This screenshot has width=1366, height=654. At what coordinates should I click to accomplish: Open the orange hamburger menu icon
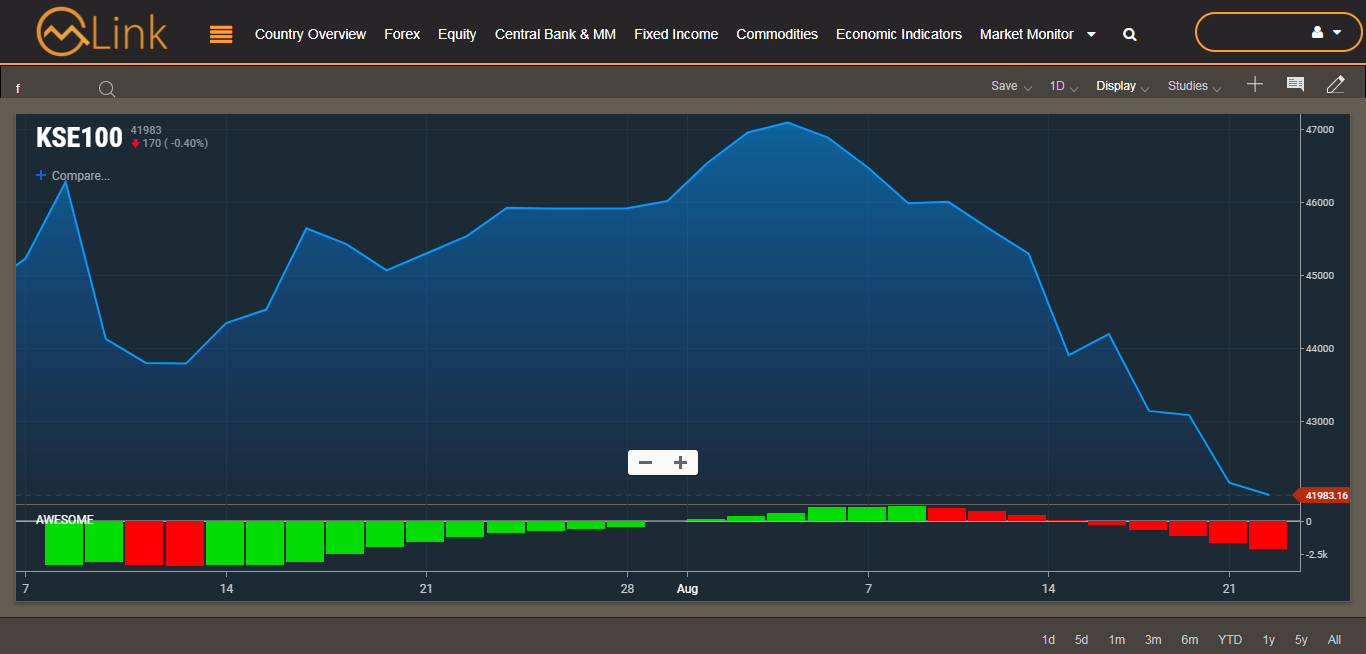(221, 34)
